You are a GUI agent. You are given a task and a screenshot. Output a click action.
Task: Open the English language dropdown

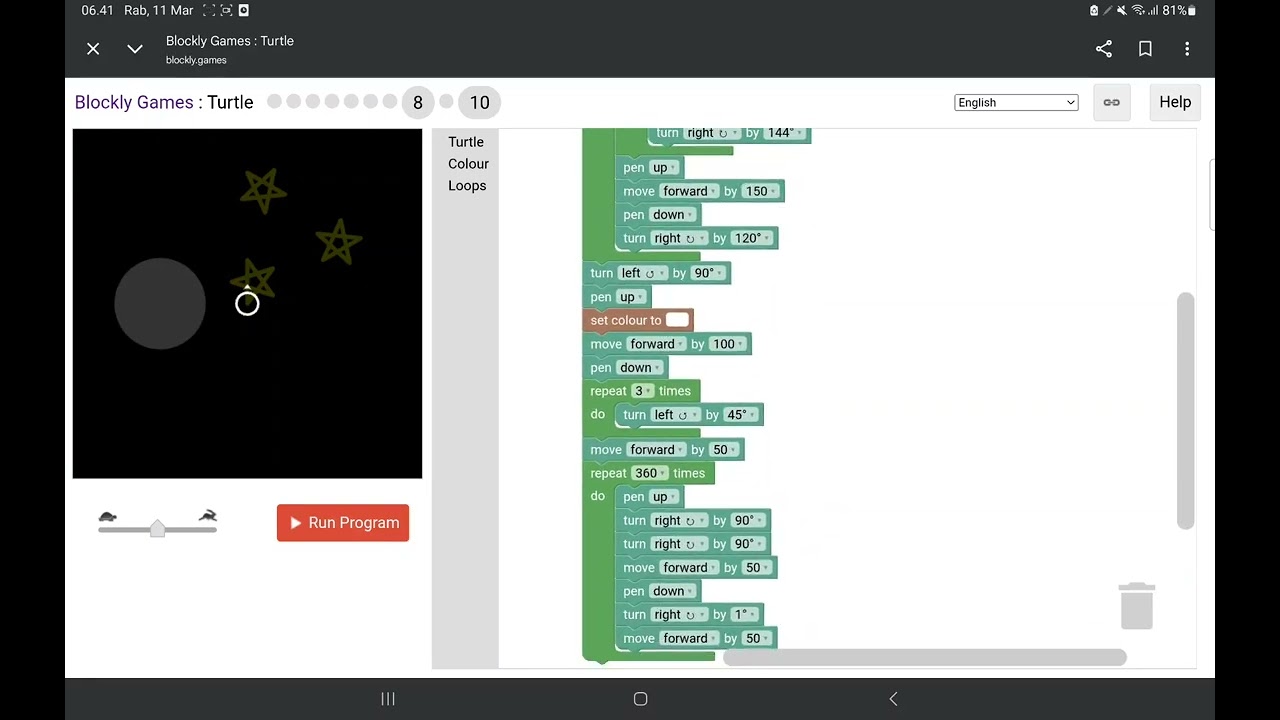click(1016, 102)
